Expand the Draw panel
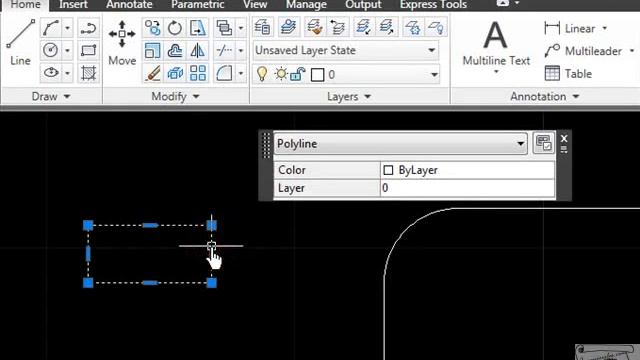 (51, 96)
